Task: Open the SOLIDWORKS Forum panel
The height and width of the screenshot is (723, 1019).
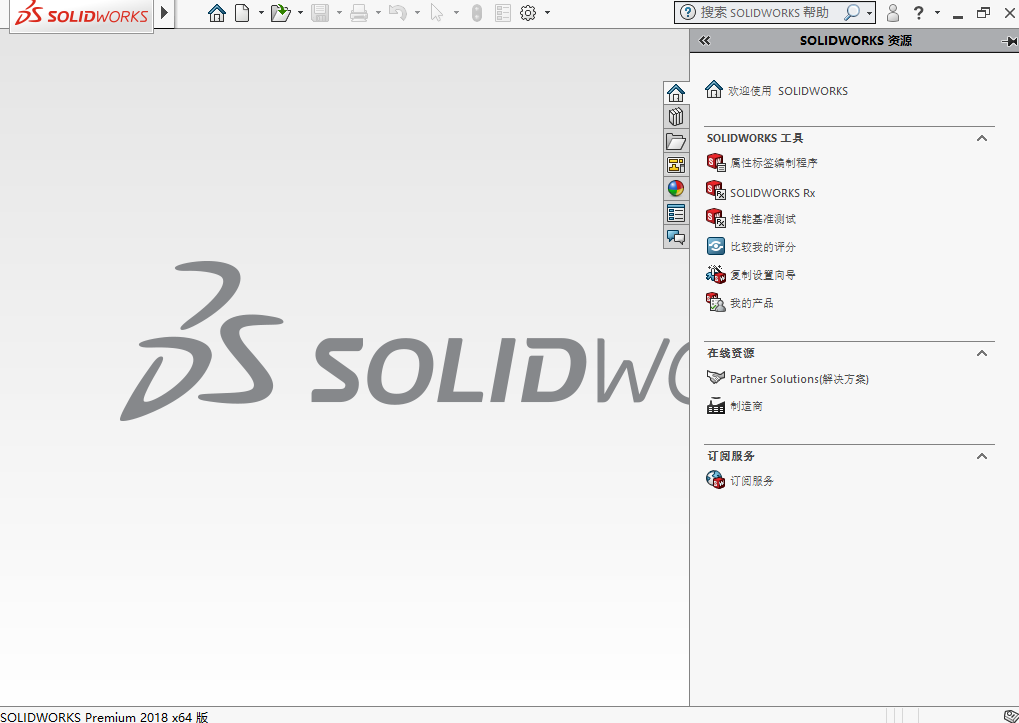Action: [x=675, y=237]
